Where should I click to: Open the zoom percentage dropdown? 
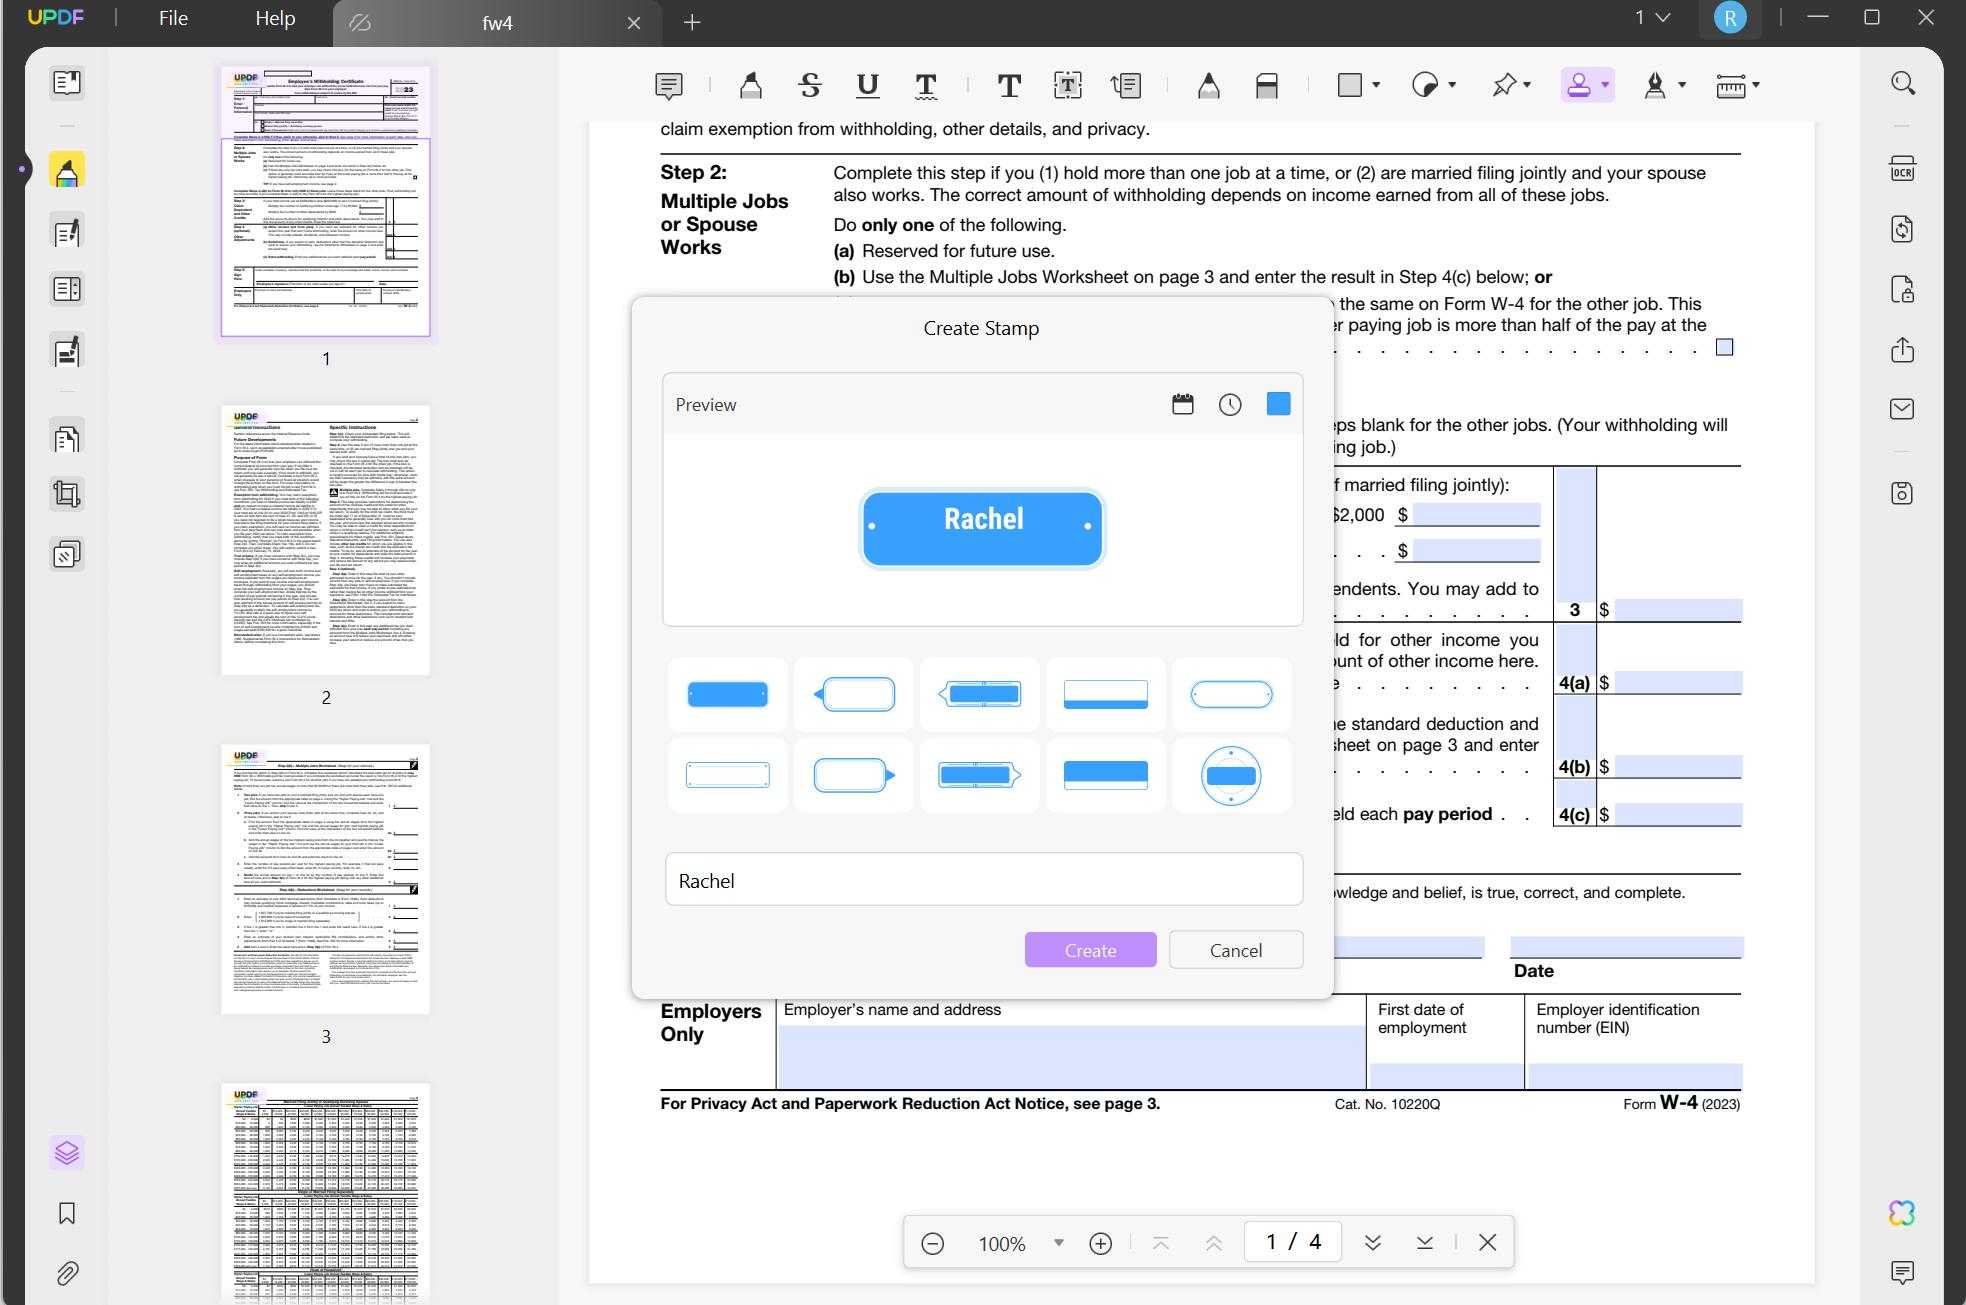(x=1058, y=1242)
